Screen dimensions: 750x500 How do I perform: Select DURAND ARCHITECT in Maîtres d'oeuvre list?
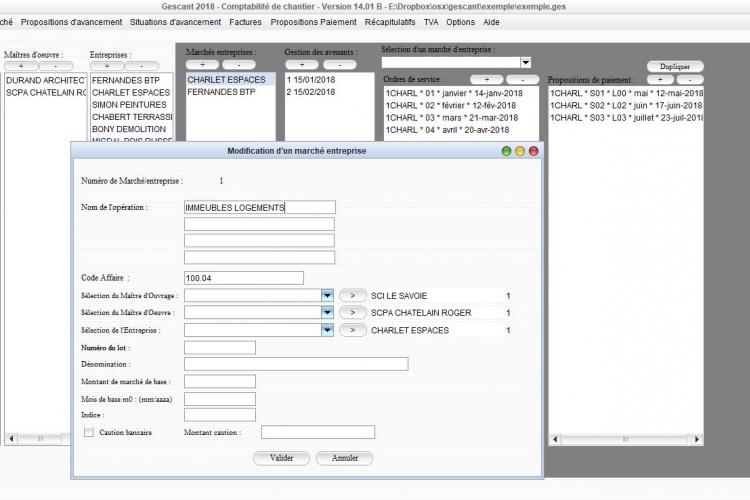pos(46,80)
